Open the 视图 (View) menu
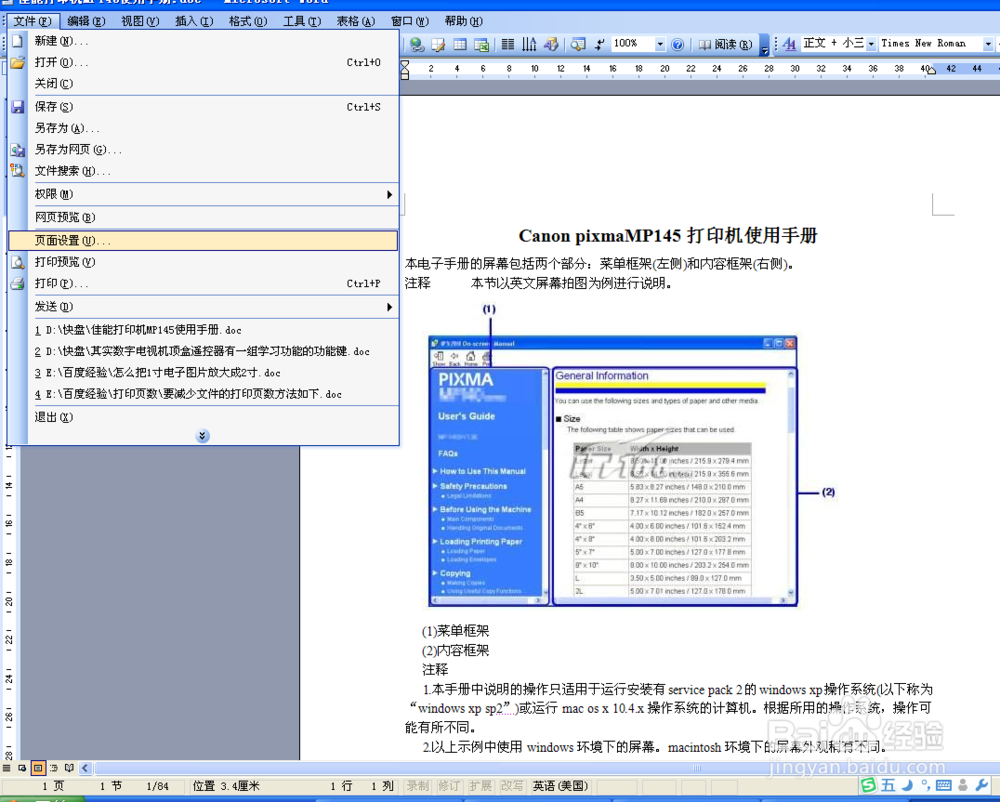This screenshot has height=802, width=1000. coord(140,22)
